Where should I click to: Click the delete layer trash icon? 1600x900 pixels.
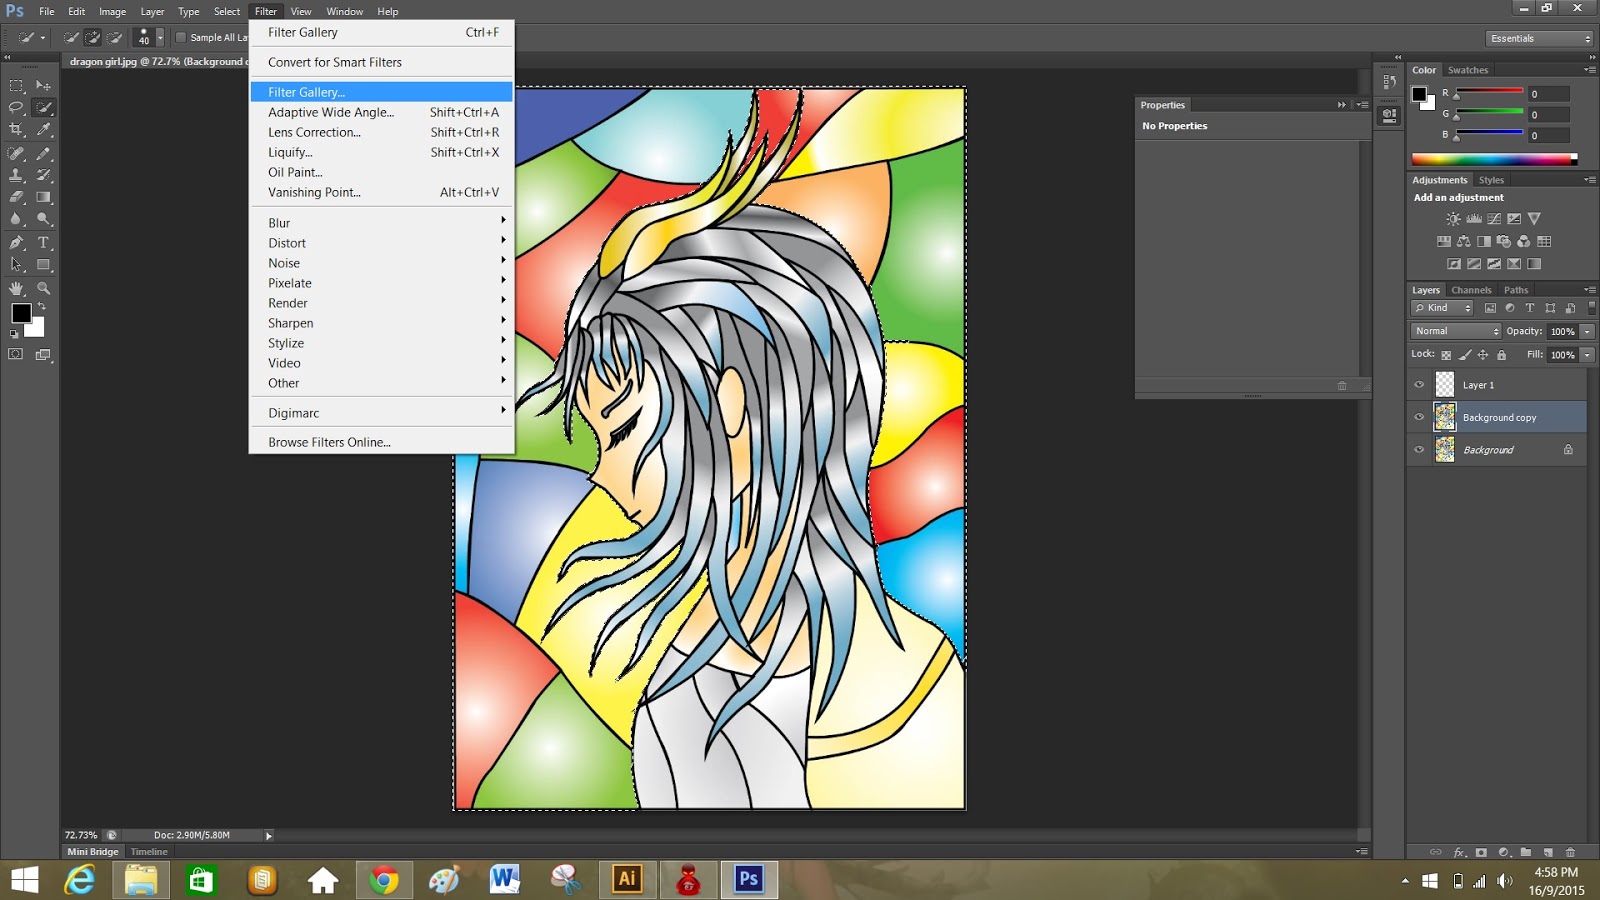pyautogui.click(x=1570, y=852)
